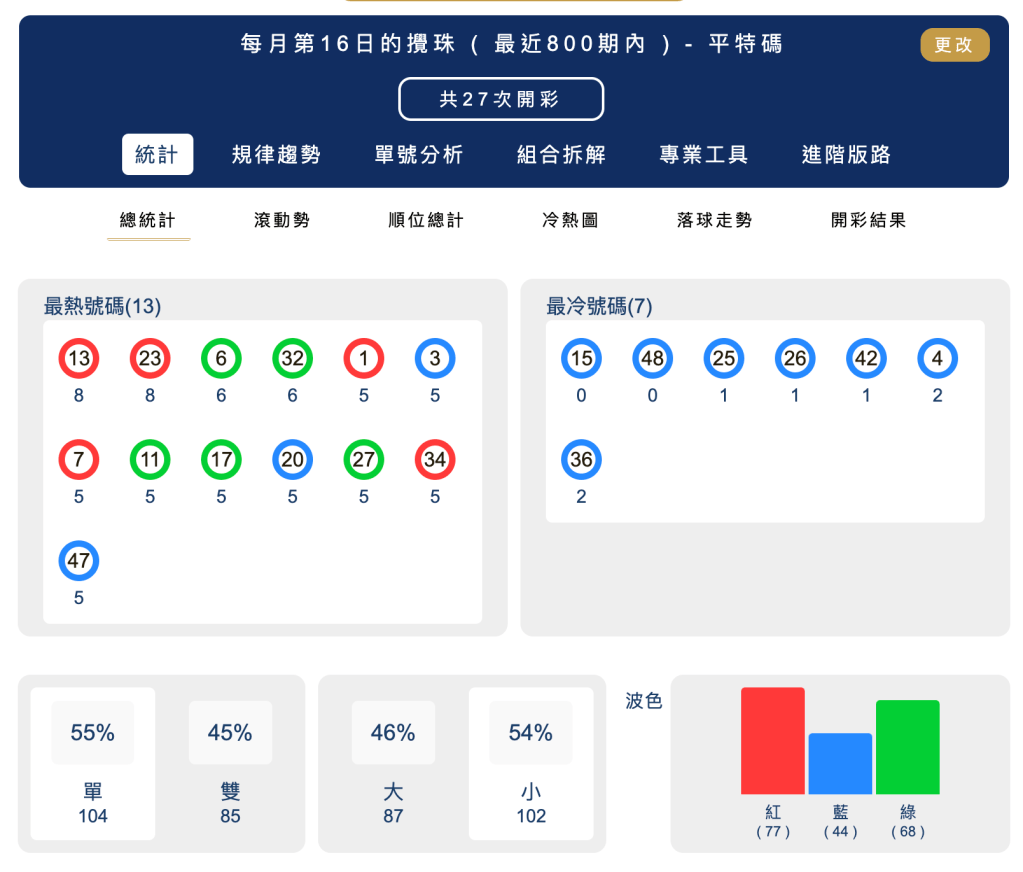Screen dimensions: 1023x872
Task: Click the 小 54% statistic card
Action: (531, 764)
